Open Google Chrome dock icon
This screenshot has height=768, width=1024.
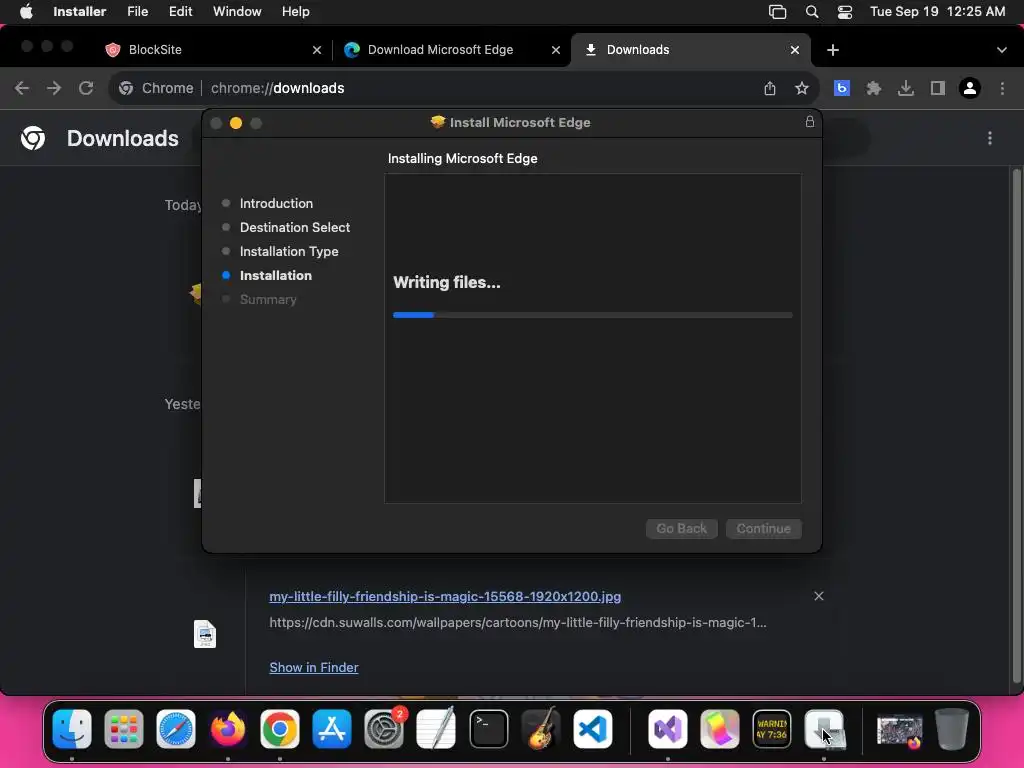[x=280, y=728]
